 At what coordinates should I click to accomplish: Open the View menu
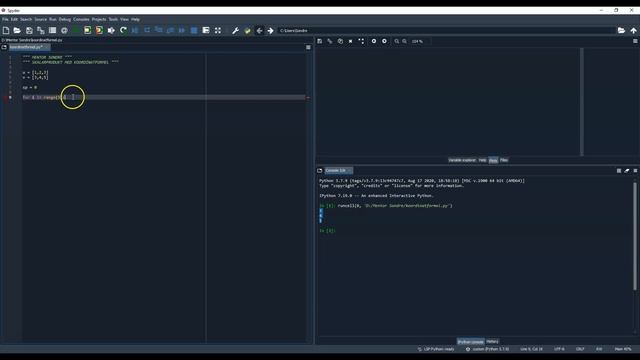[x=124, y=19]
